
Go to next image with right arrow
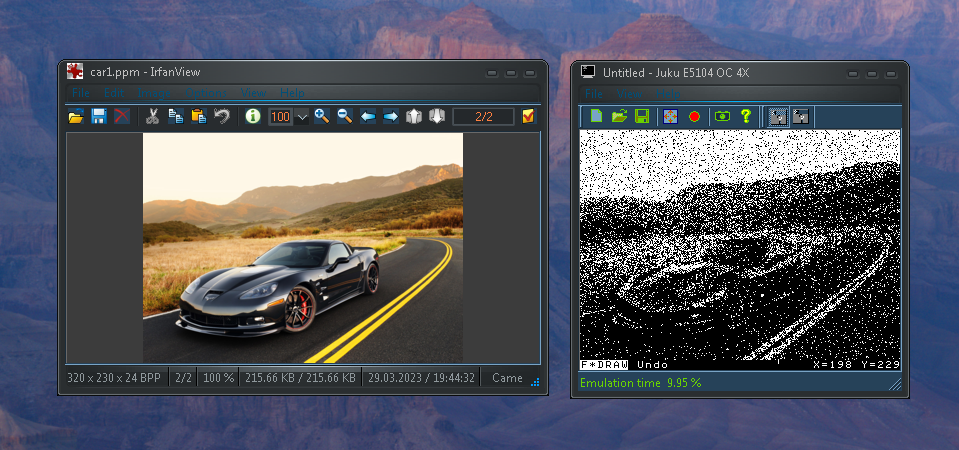tap(390, 117)
